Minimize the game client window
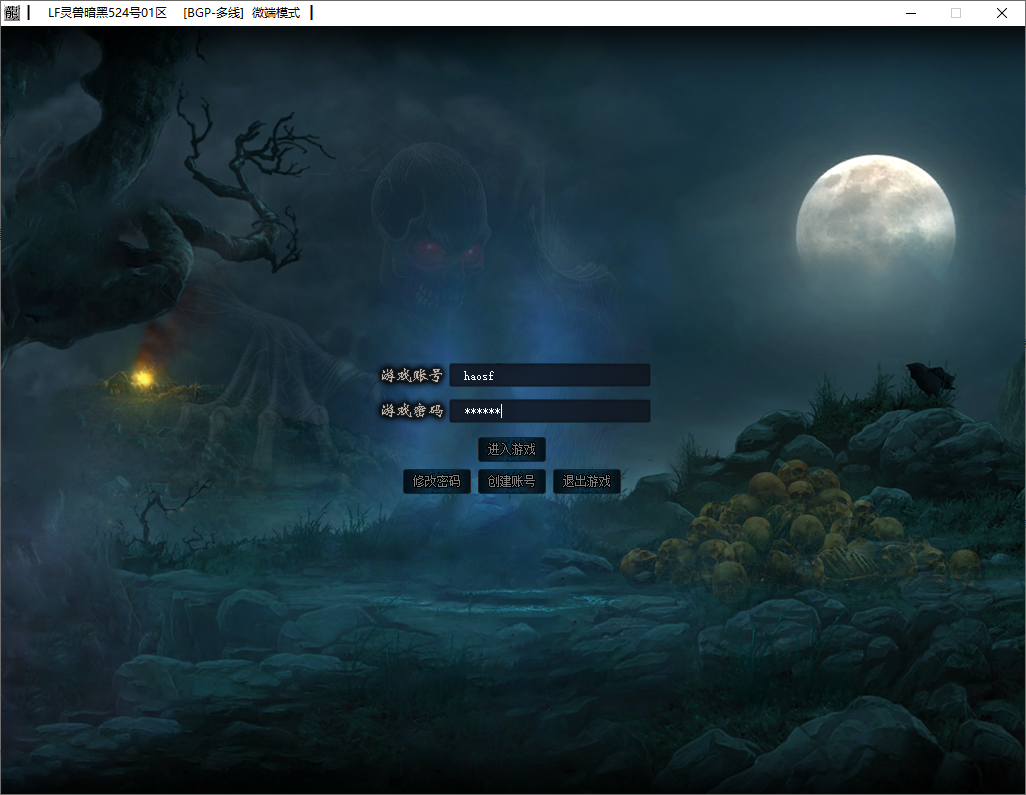Viewport: 1026px width, 795px height. (910, 13)
